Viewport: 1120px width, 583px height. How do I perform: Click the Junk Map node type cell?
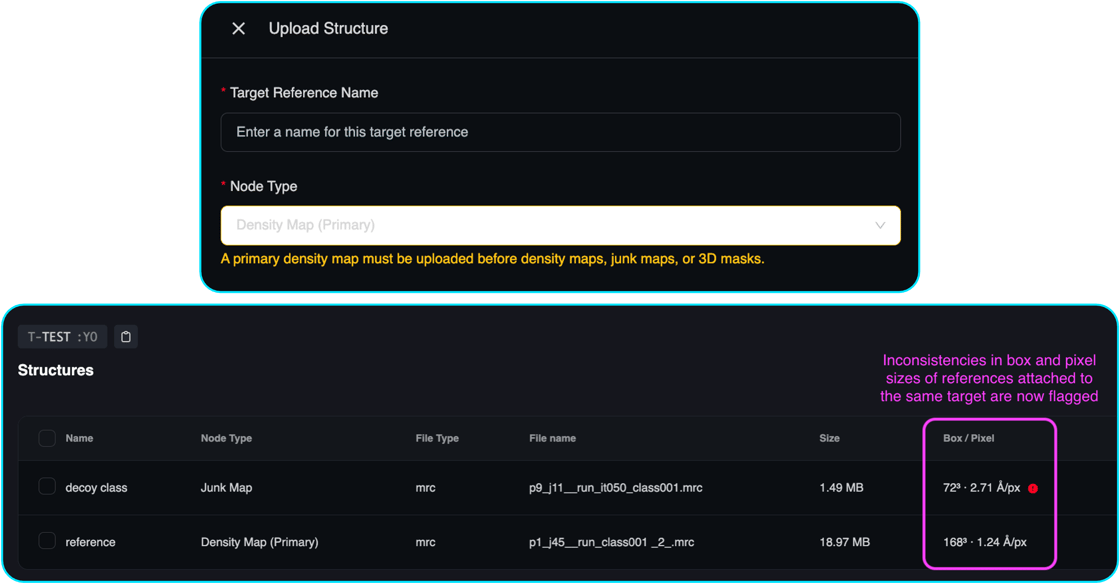[226, 488]
